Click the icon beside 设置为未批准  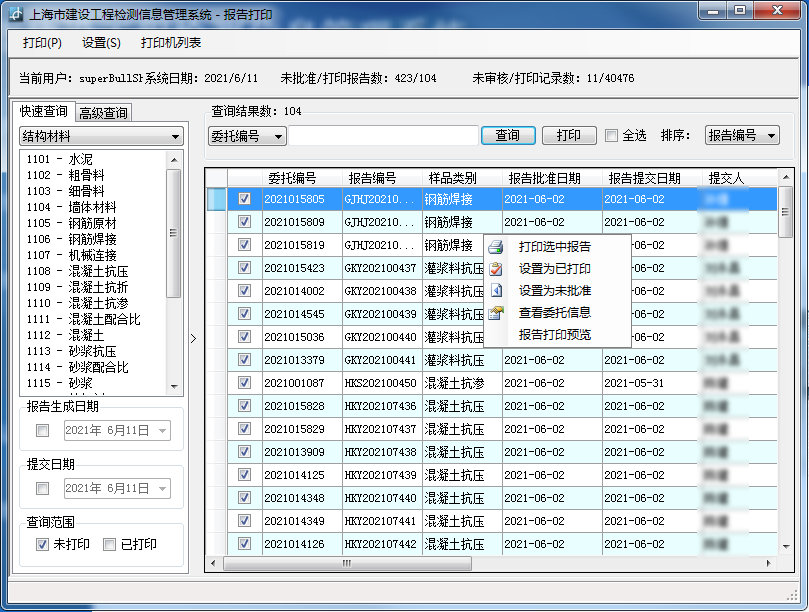tap(496, 291)
